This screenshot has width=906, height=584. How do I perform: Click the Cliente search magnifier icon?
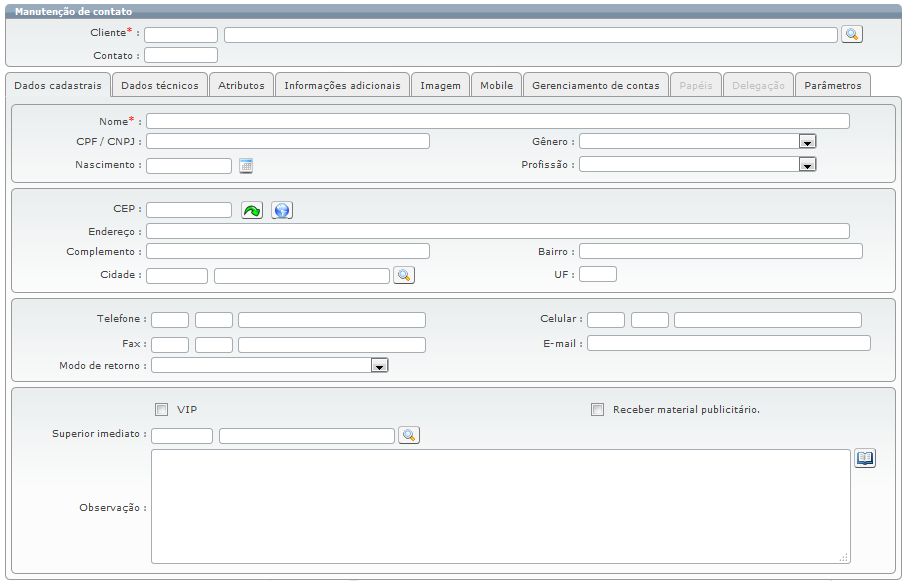click(x=851, y=34)
